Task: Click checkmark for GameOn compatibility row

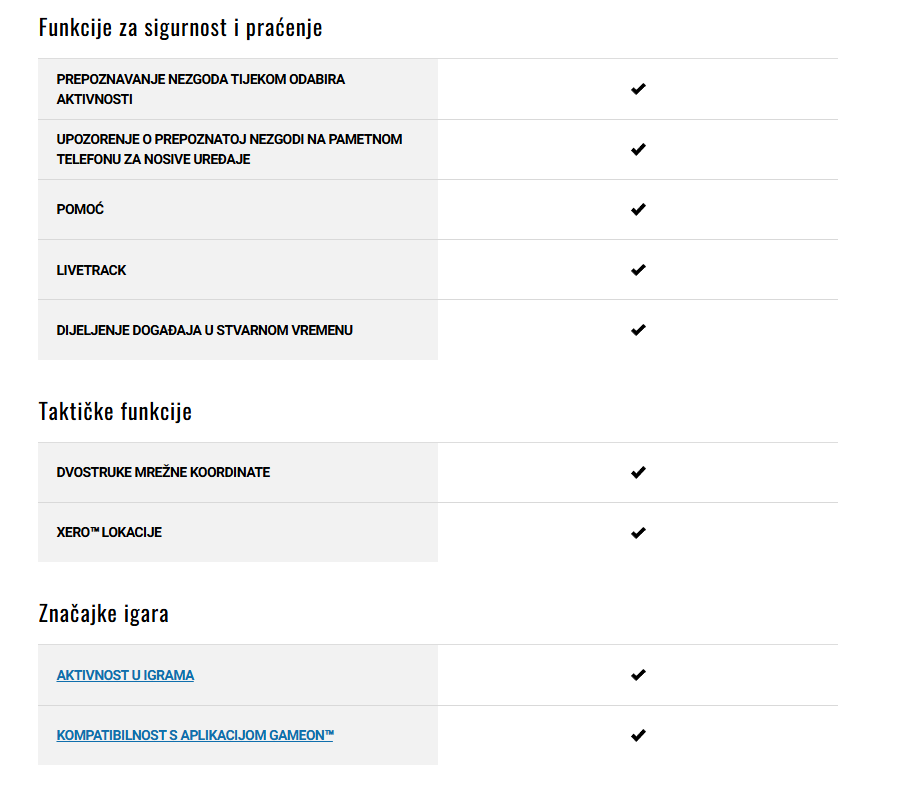Action: point(638,735)
